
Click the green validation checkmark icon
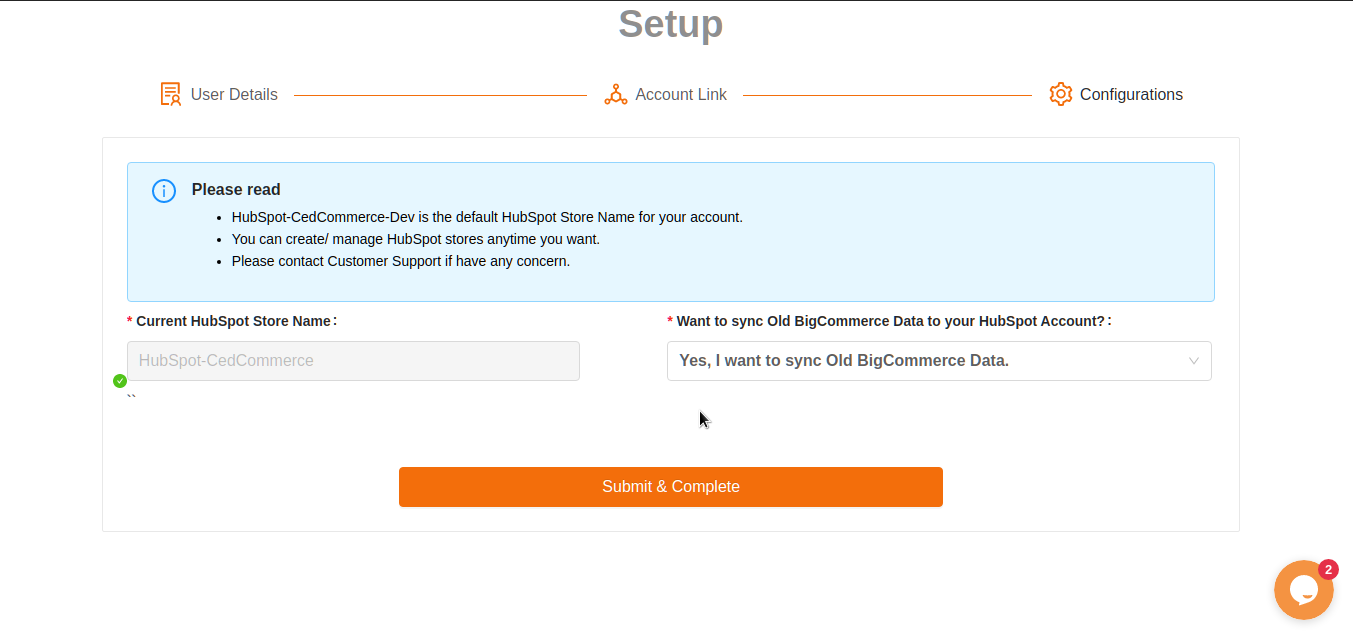[x=120, y=381]
